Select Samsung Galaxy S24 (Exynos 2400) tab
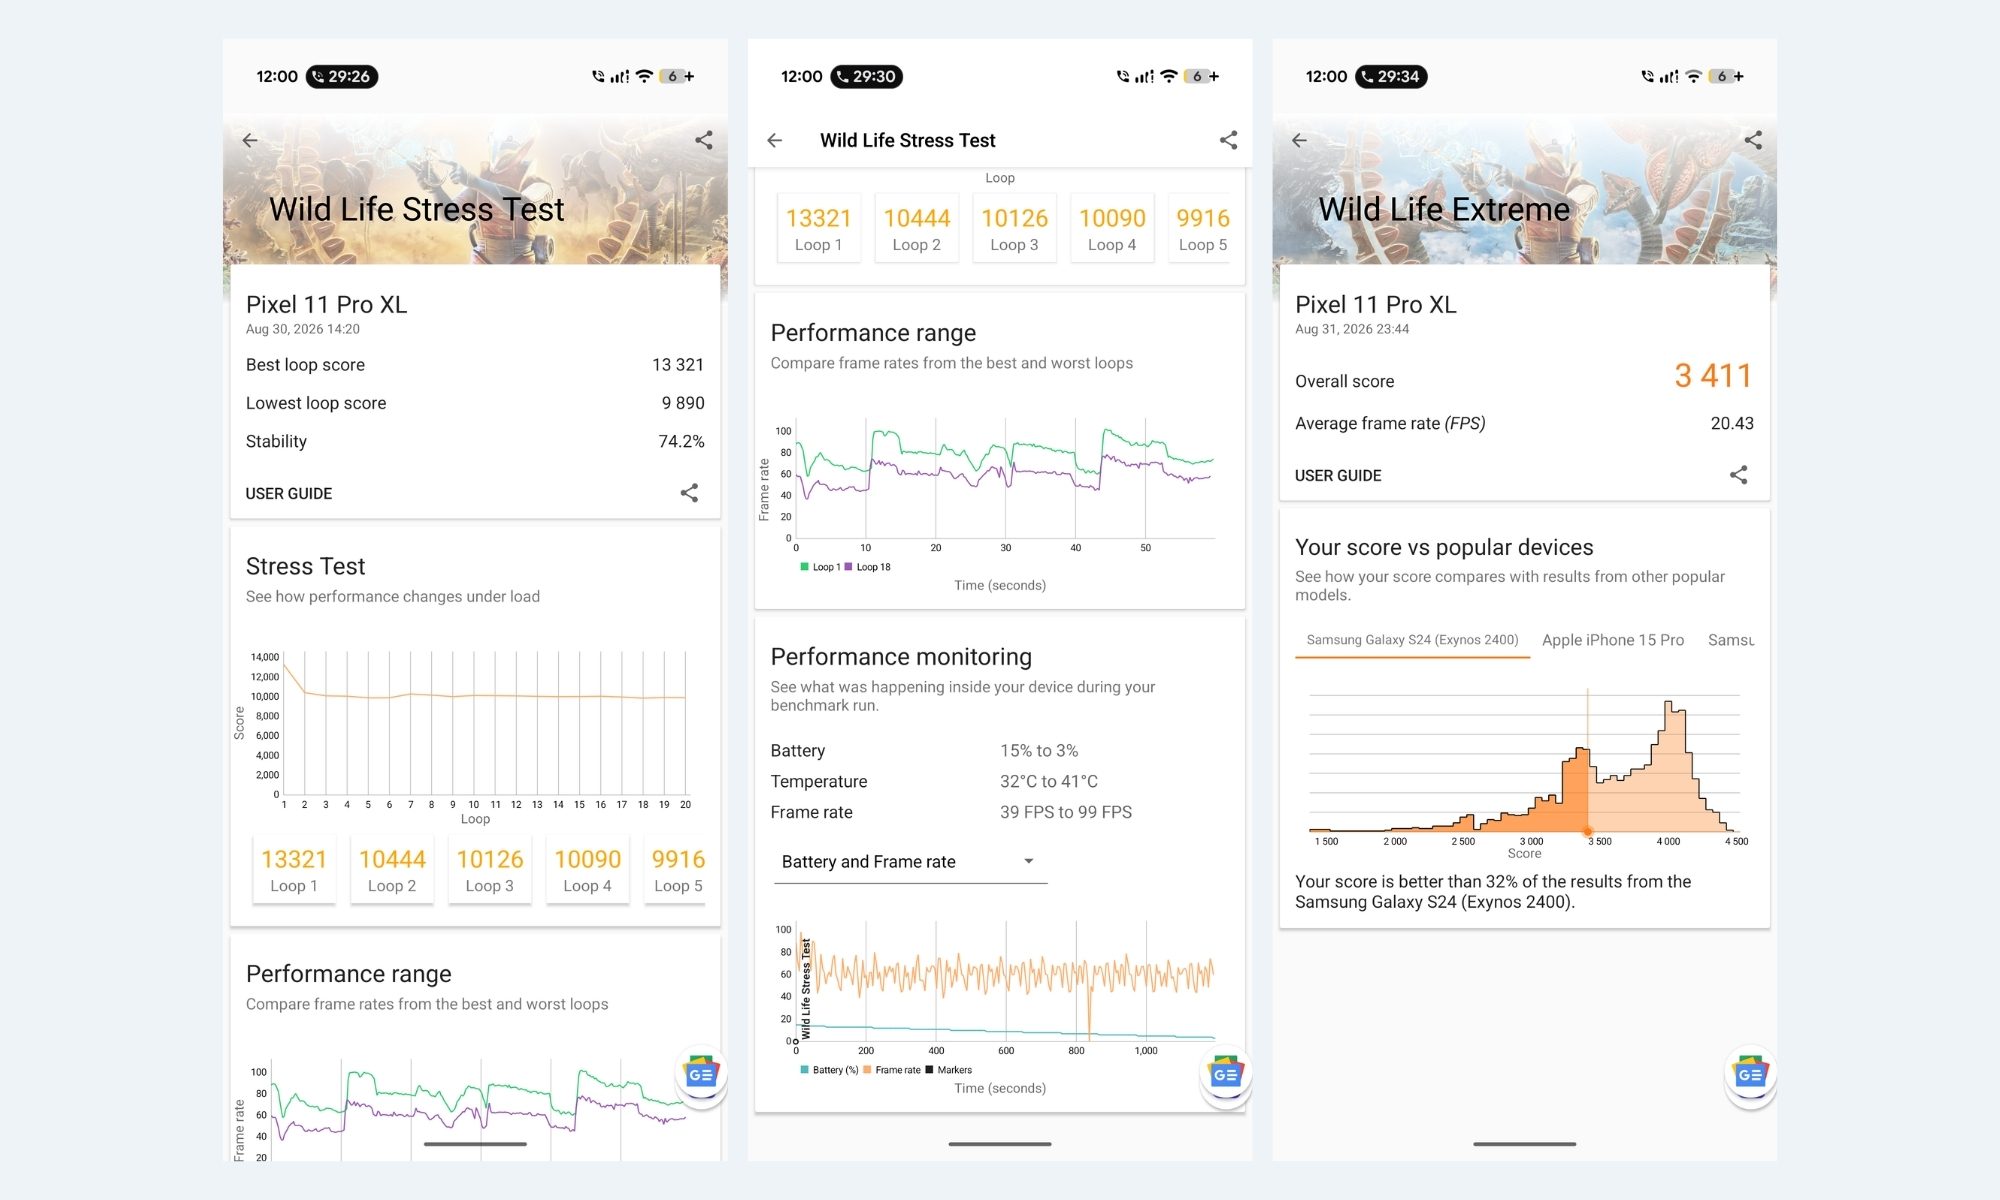Viewport: 2000px width, 1200px height. tap(1412, 640)
